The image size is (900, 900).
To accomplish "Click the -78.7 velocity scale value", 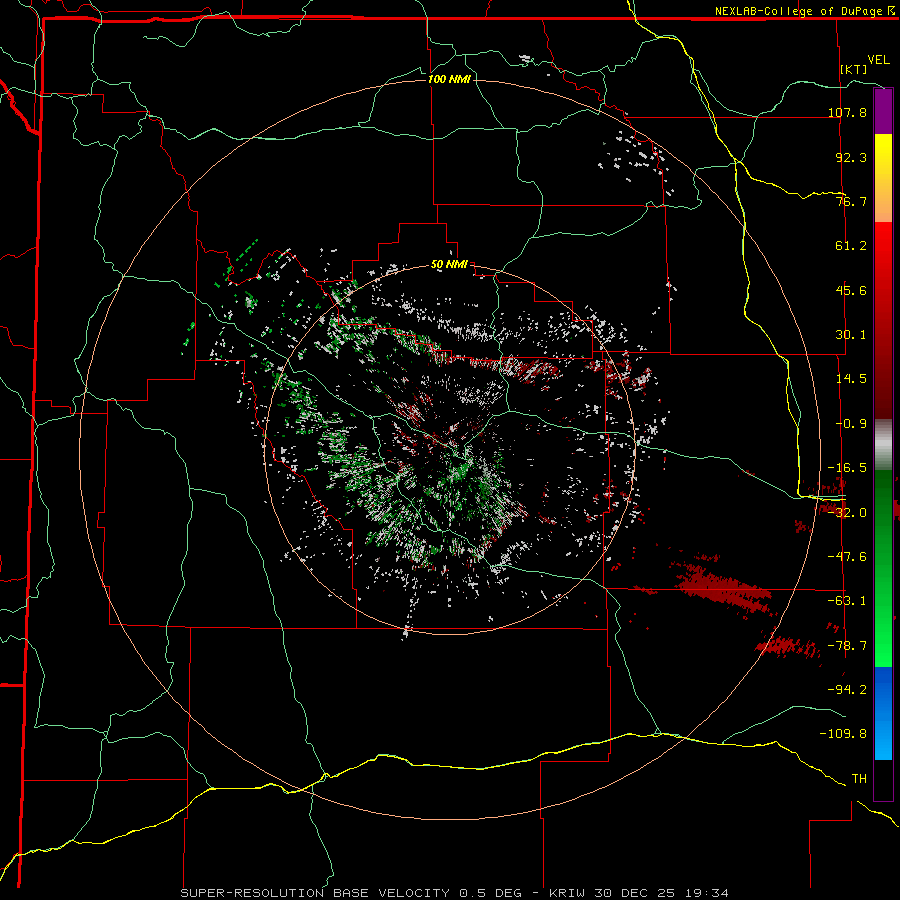I will 847,646.
